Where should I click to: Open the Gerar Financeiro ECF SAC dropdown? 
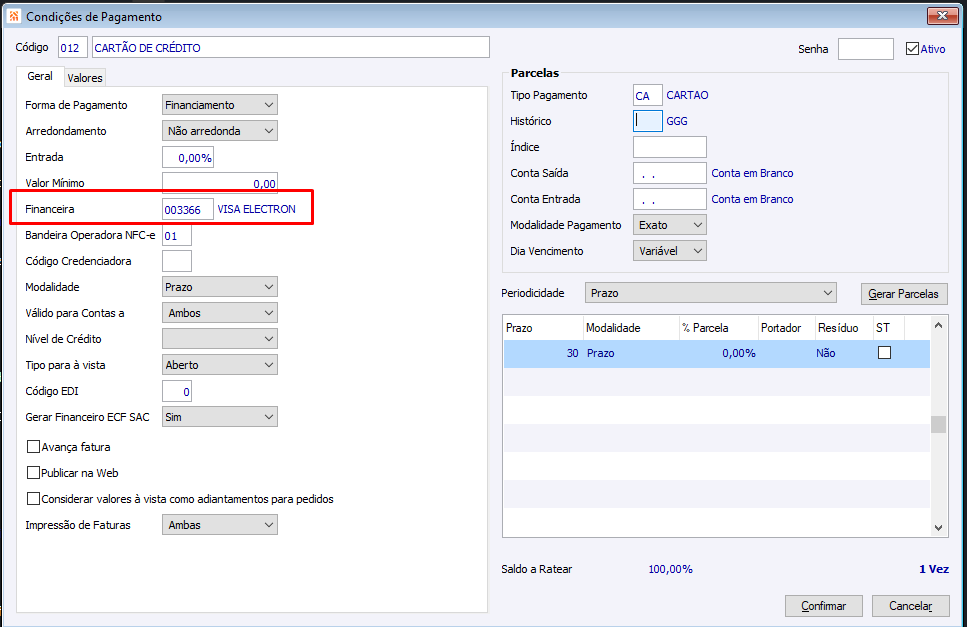click(220, 417)
